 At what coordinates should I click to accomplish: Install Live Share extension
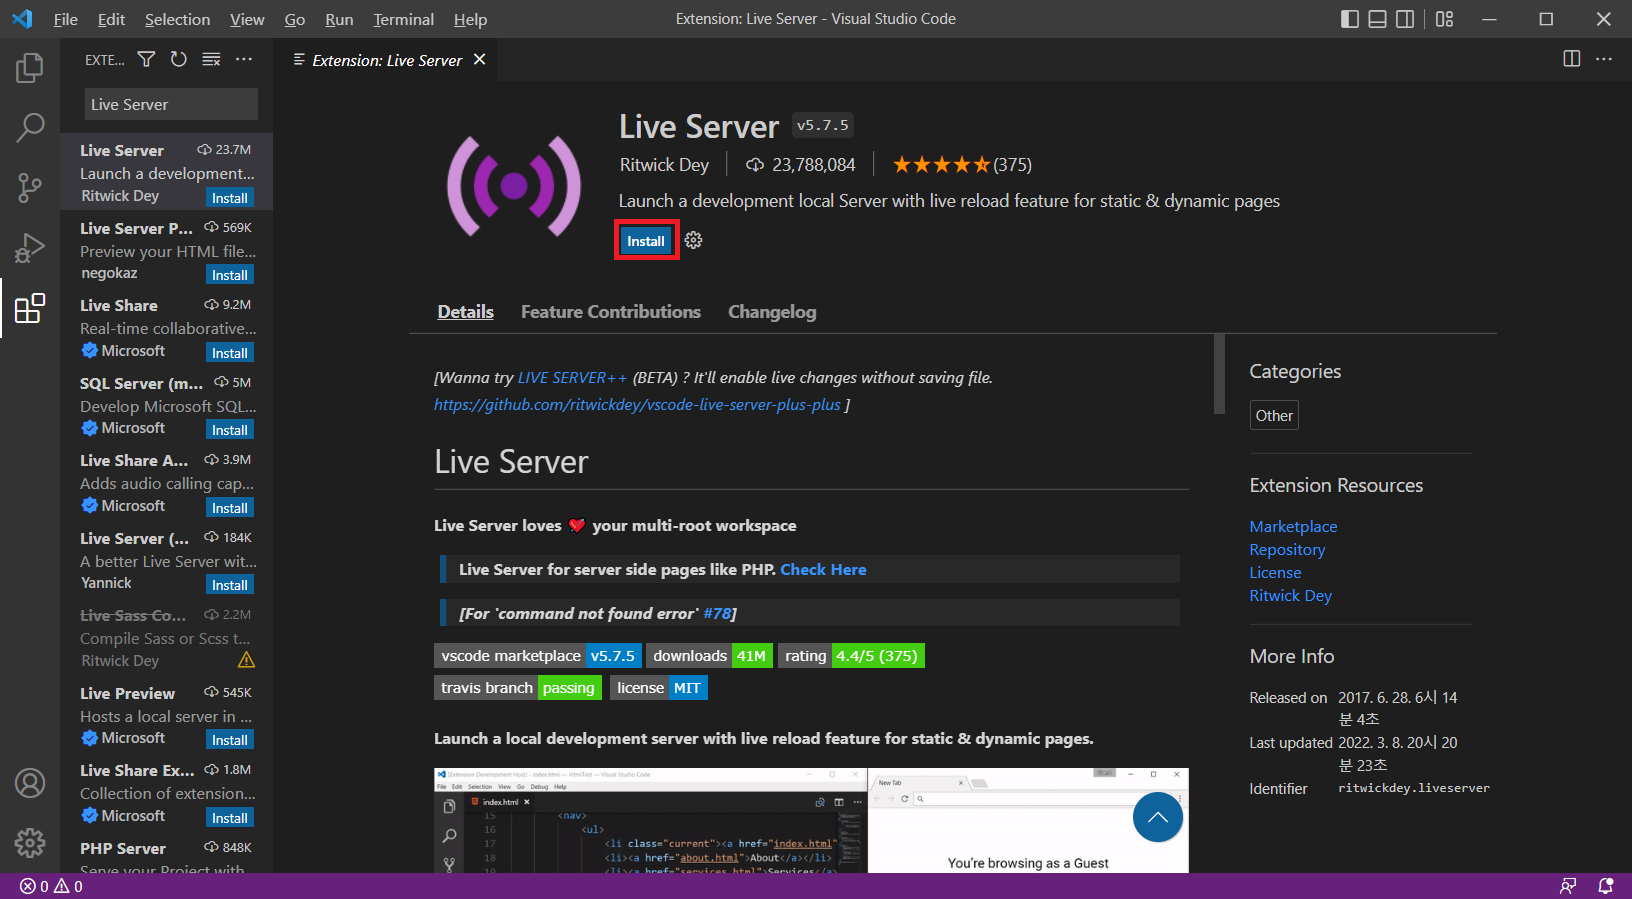coord(230,353)
